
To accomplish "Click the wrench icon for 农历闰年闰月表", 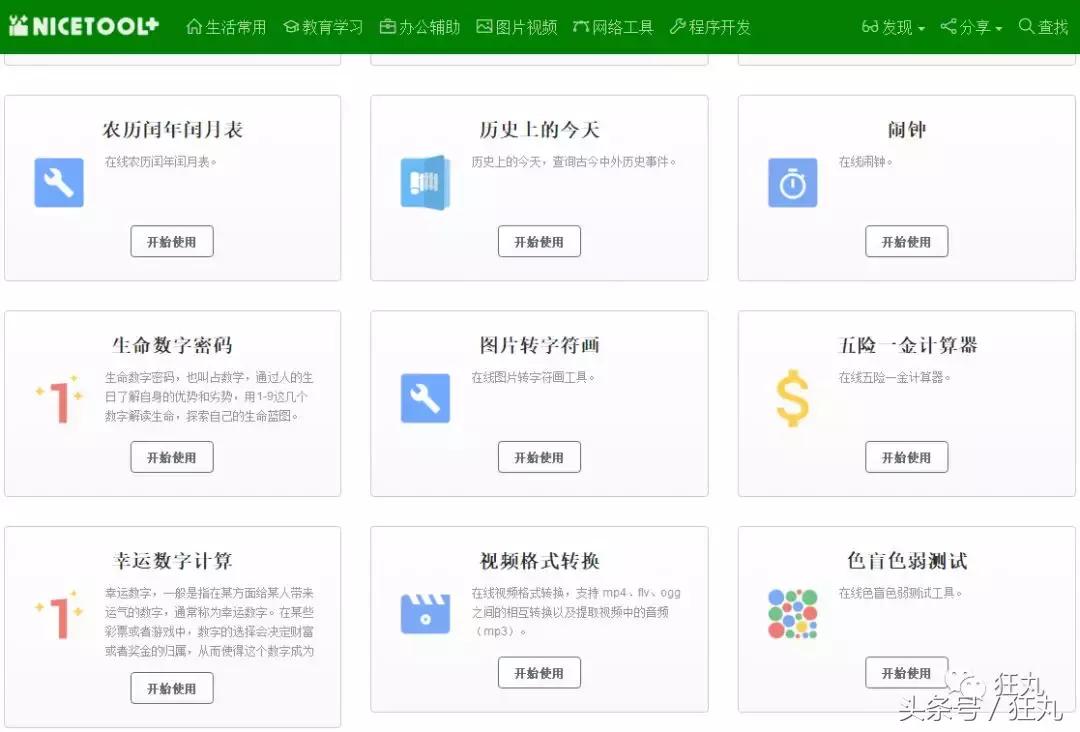I will click(59, 183).
